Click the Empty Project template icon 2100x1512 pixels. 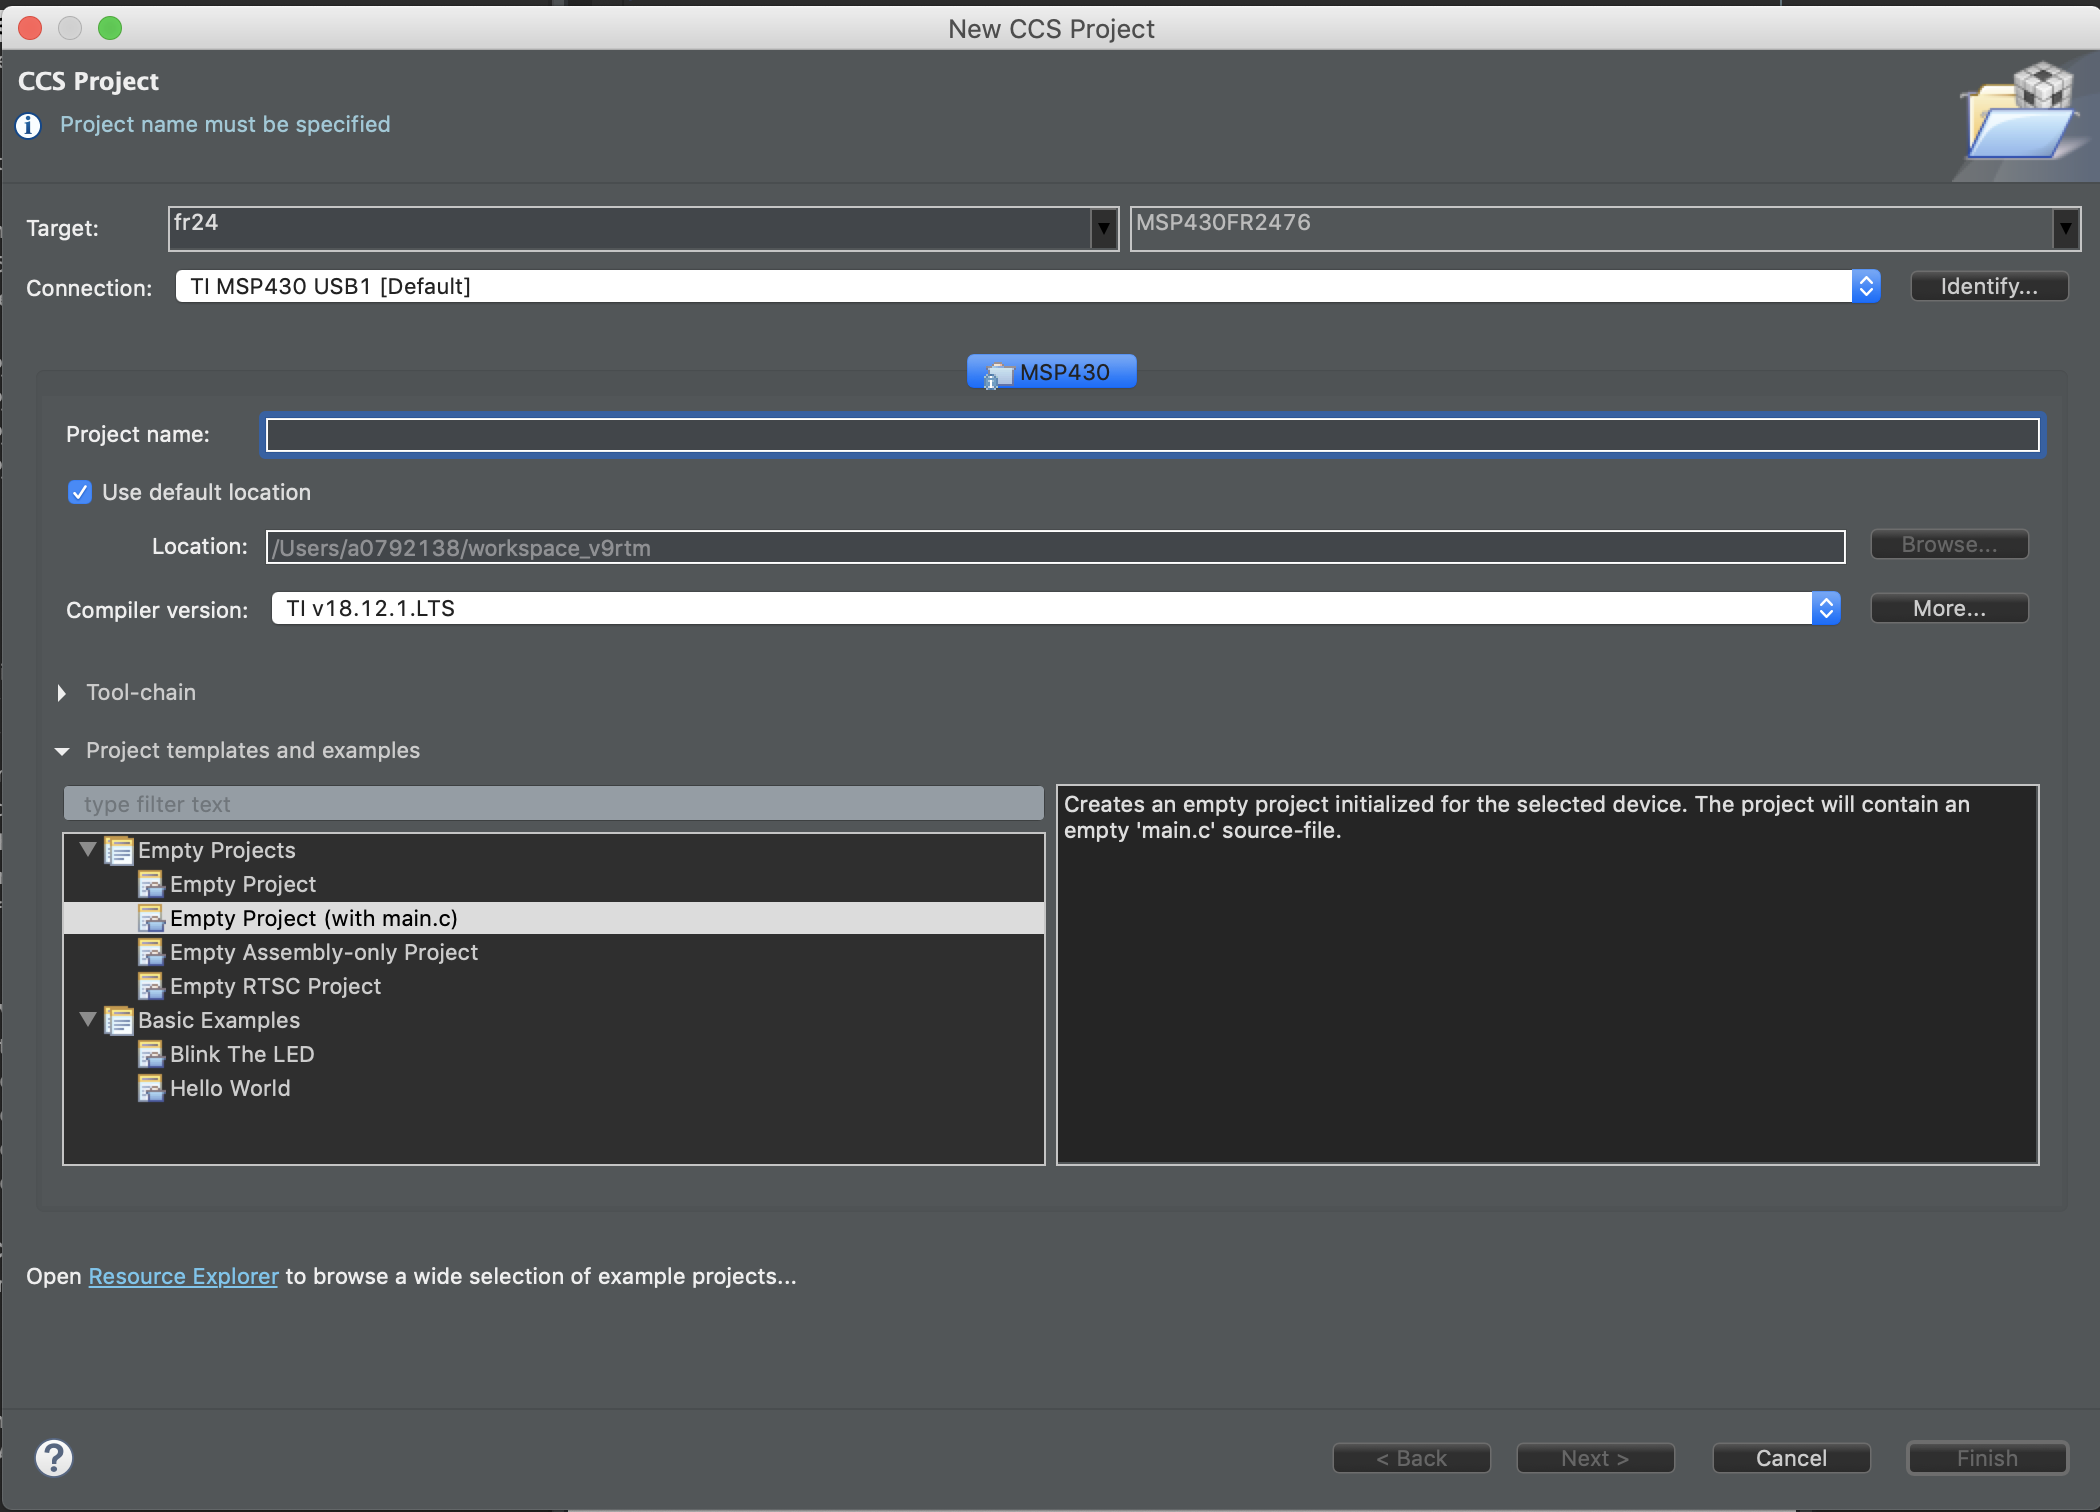(151, 885)
